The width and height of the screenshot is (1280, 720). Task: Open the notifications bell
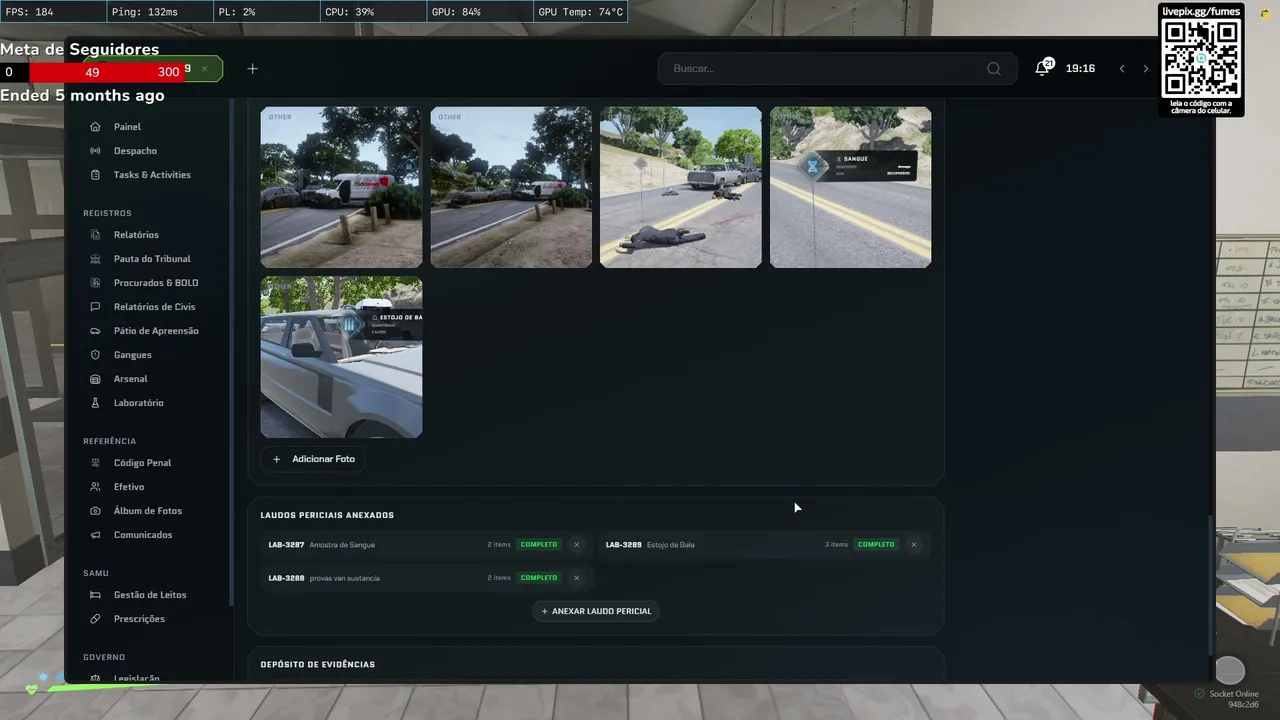point(1043,68)
